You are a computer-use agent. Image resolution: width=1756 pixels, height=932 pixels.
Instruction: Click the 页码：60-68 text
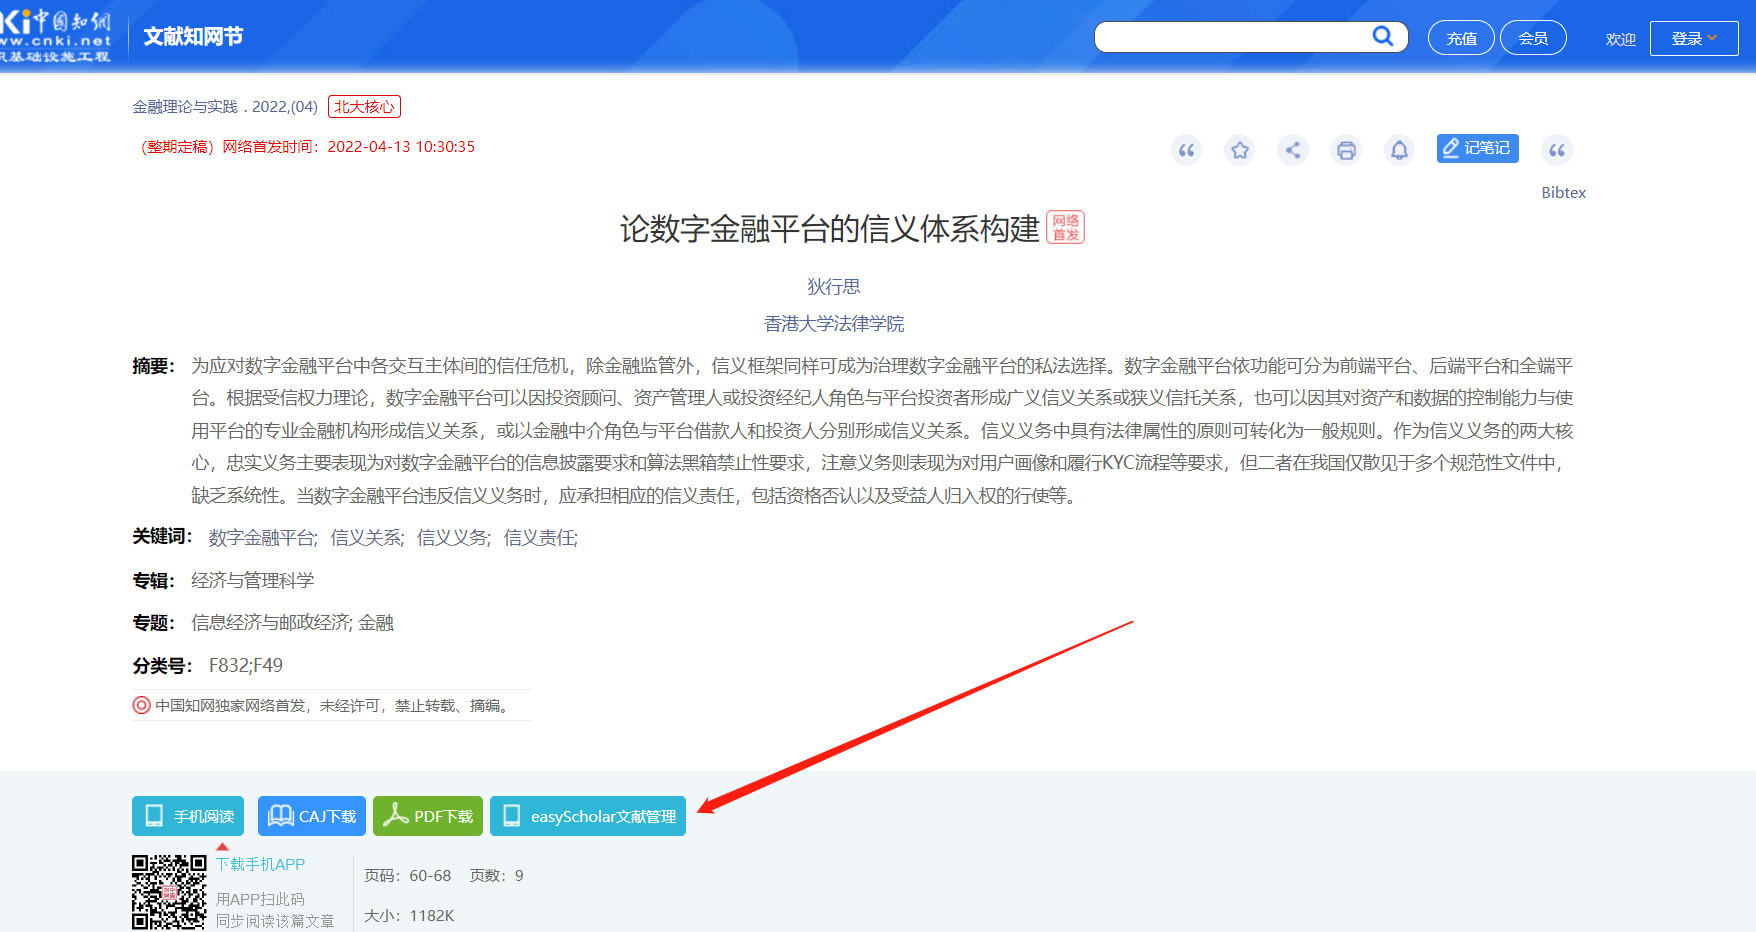click(x=408, y=876)
